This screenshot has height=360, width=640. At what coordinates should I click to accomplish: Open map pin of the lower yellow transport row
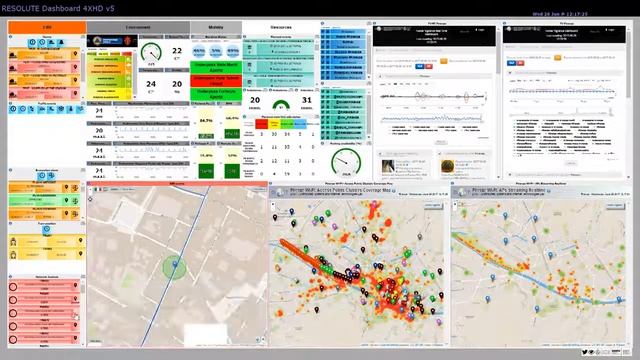click(x=80, y=253)
